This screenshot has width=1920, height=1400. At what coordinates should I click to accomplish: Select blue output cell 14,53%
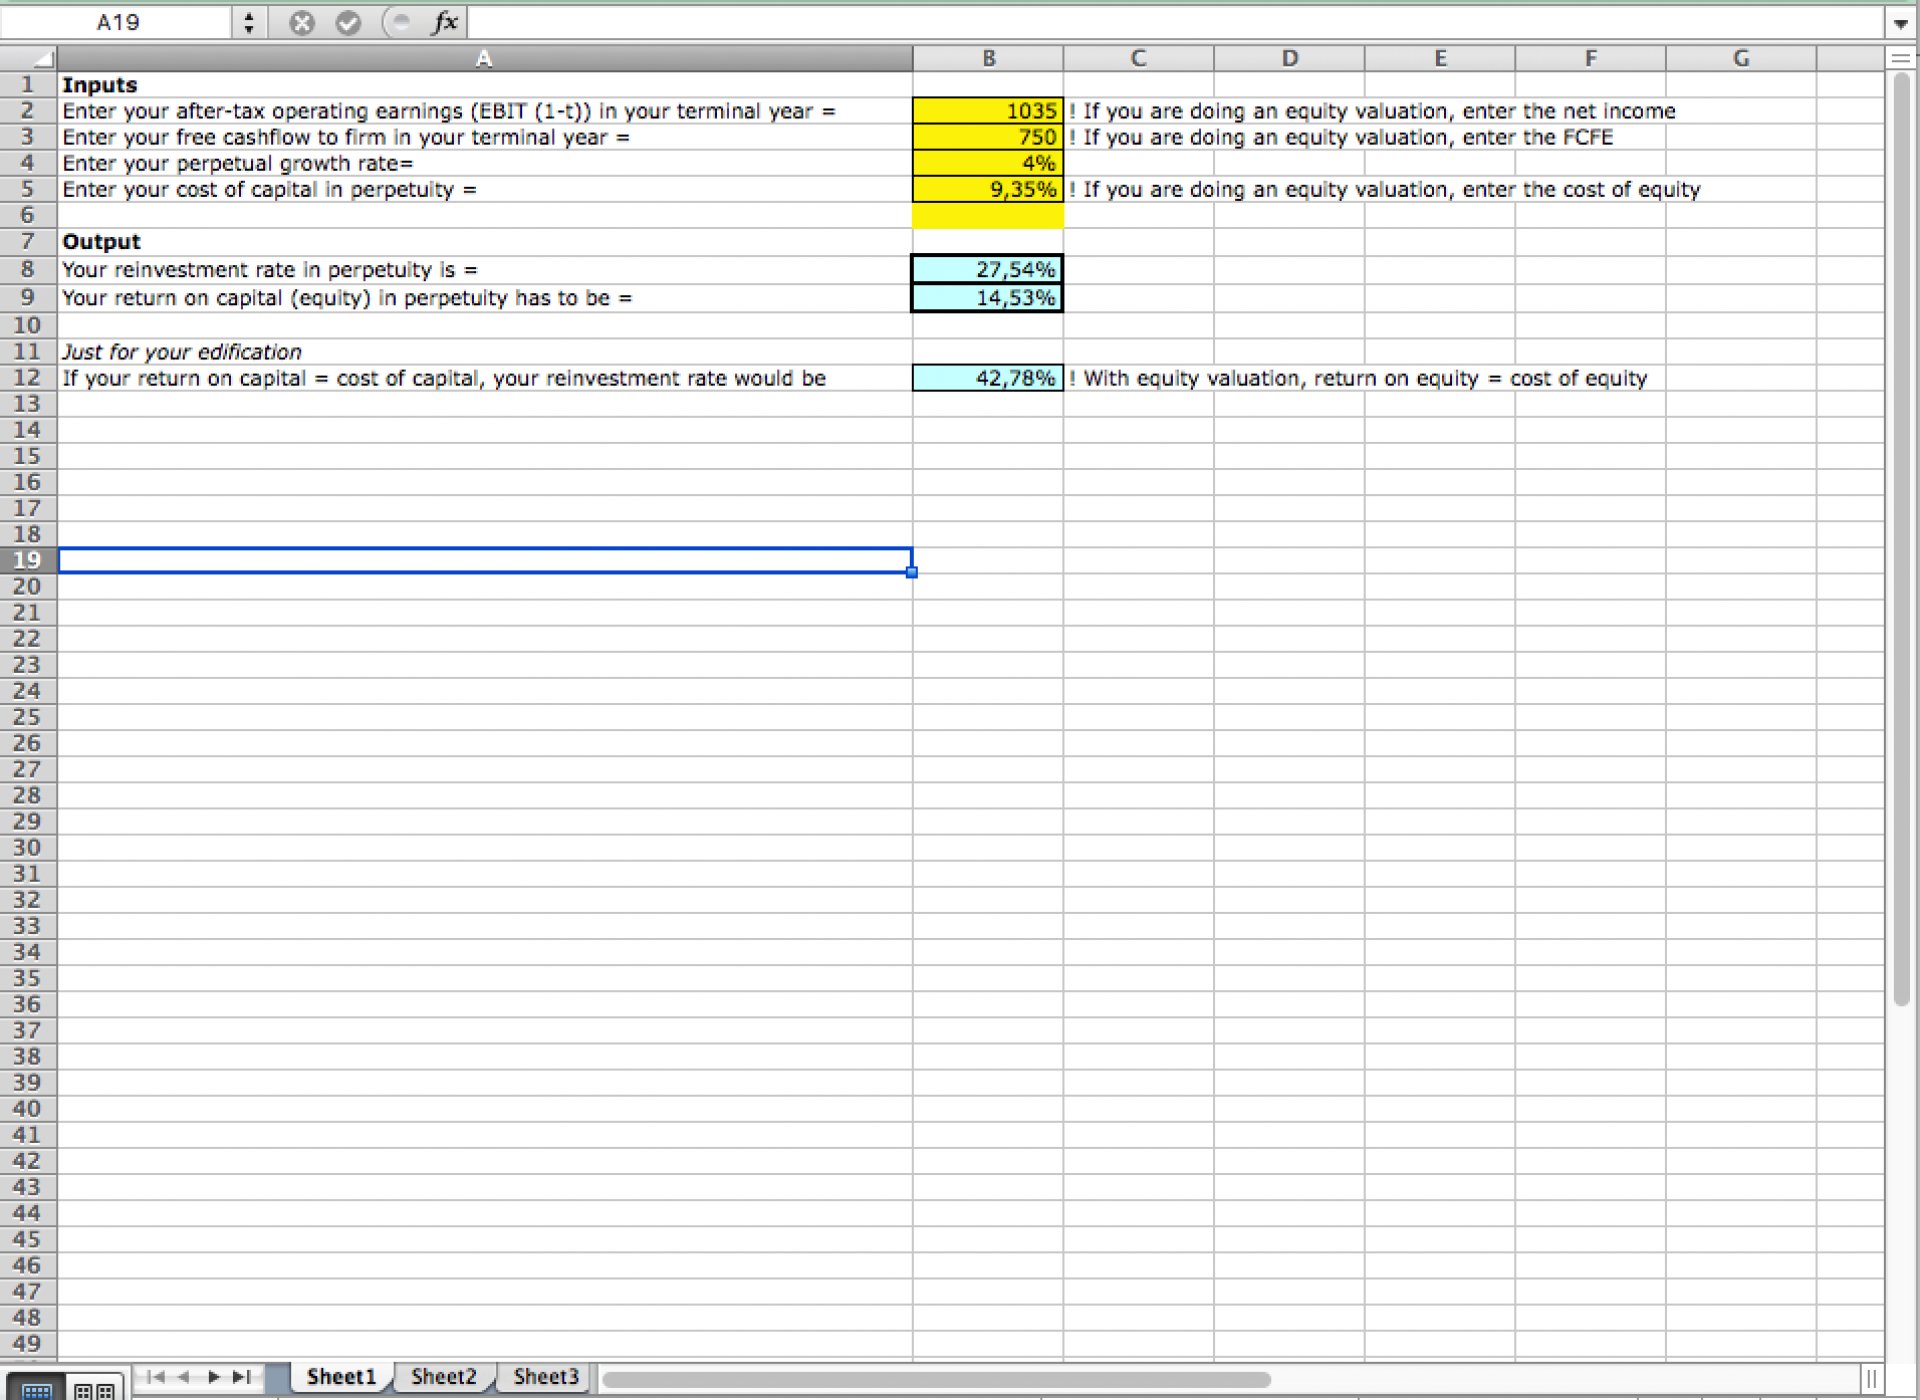click(x=988, y=298)
